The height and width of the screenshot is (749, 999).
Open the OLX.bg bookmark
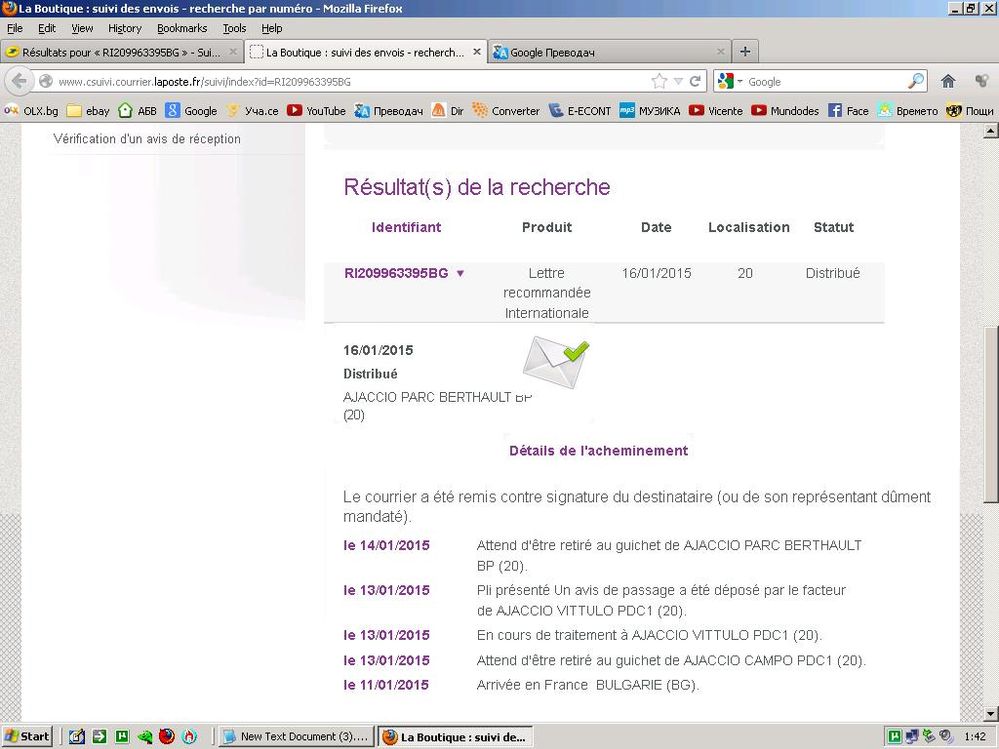click(x=31, y=111)
